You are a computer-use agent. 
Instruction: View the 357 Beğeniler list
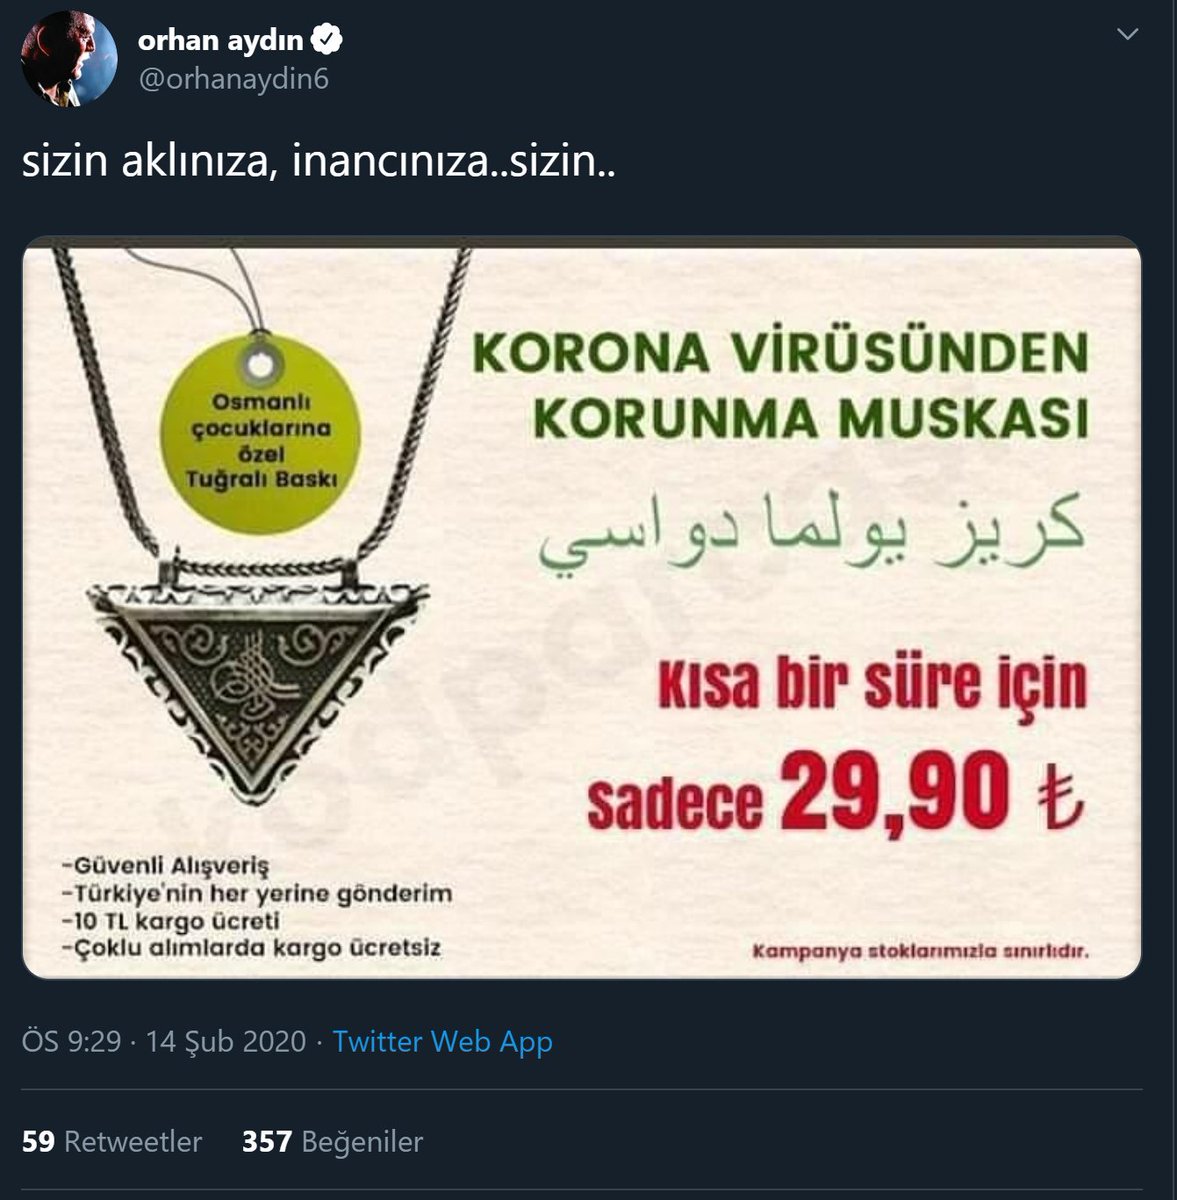332,1141
